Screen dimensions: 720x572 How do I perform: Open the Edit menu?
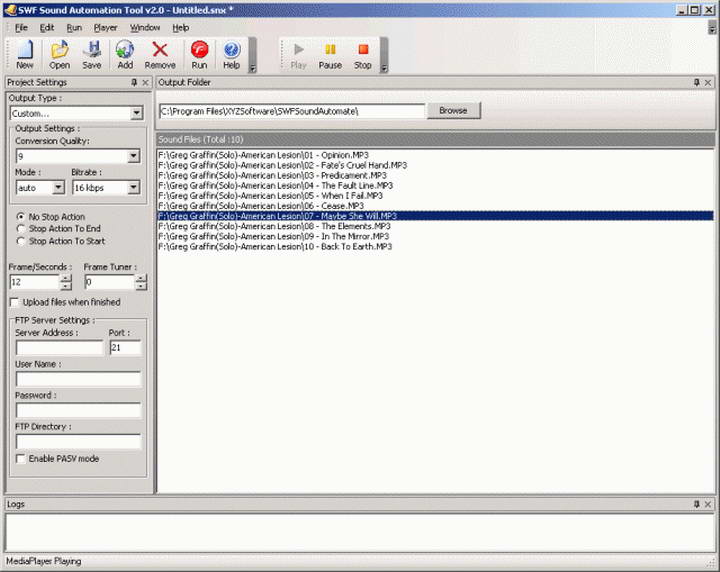(x=47, y=28)
